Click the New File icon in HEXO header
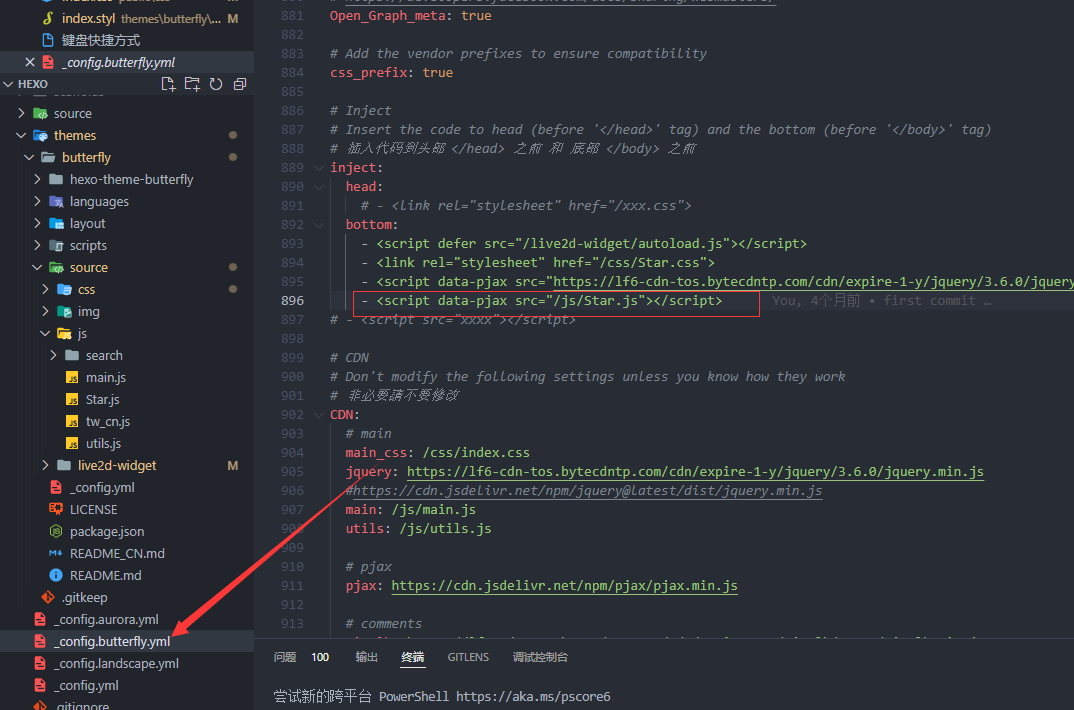1074x710 pixels. [x=168, y=84]
